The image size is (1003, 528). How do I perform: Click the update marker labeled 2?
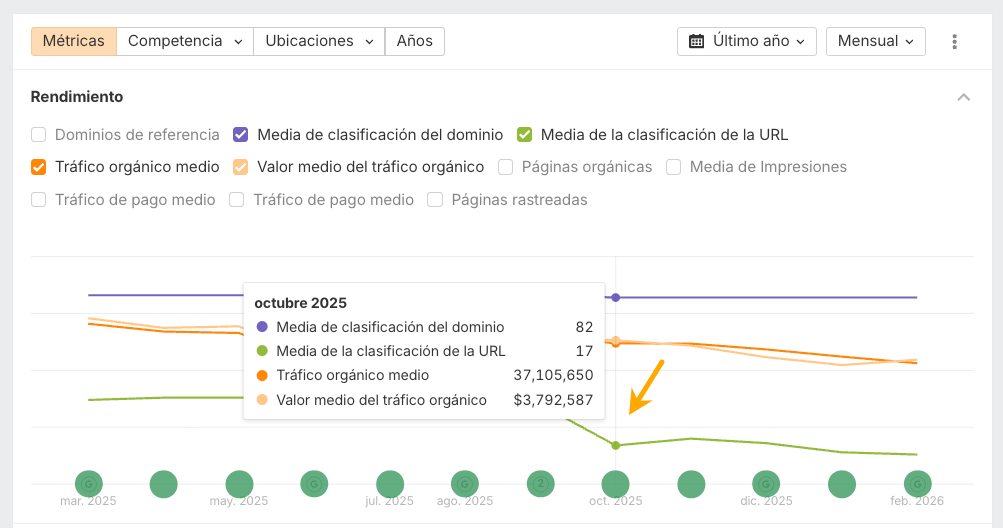tap(540, 484)
